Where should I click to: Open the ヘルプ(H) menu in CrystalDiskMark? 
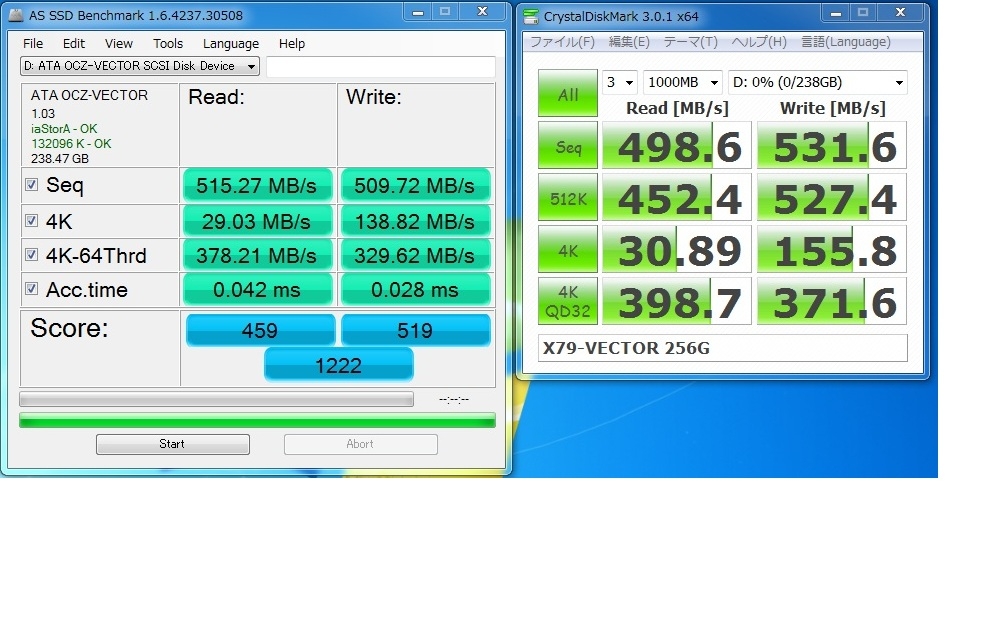pyautogui.click(x=759, y=42)
